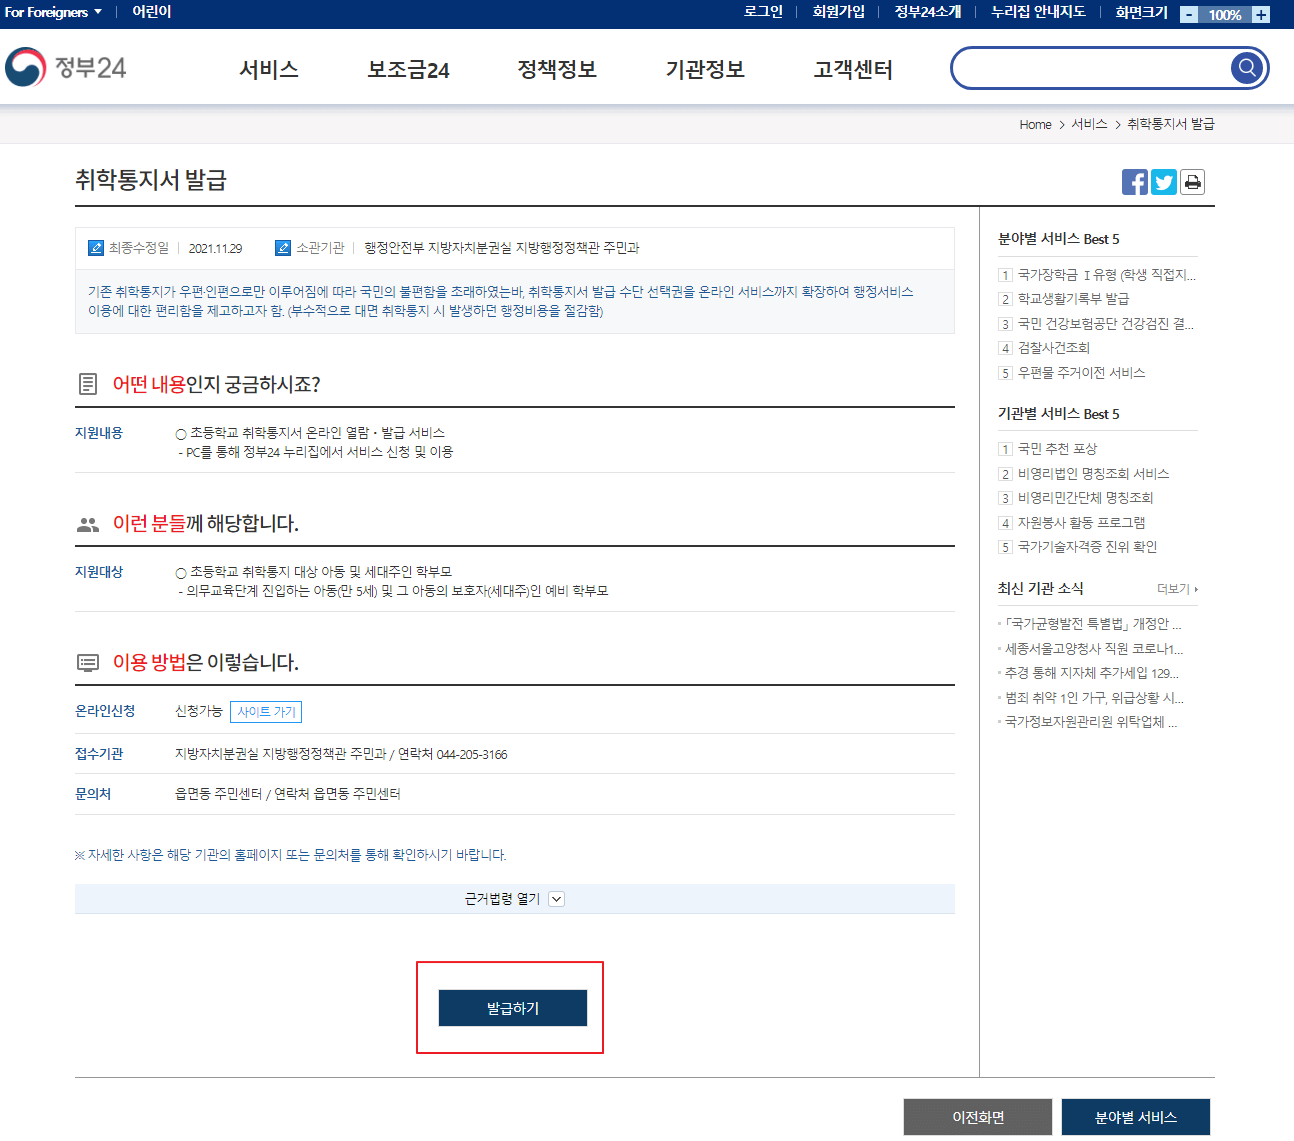Open 자원봉사 활동 프로그램 link
The image size is (1294, 1141).
point(1081,523)
